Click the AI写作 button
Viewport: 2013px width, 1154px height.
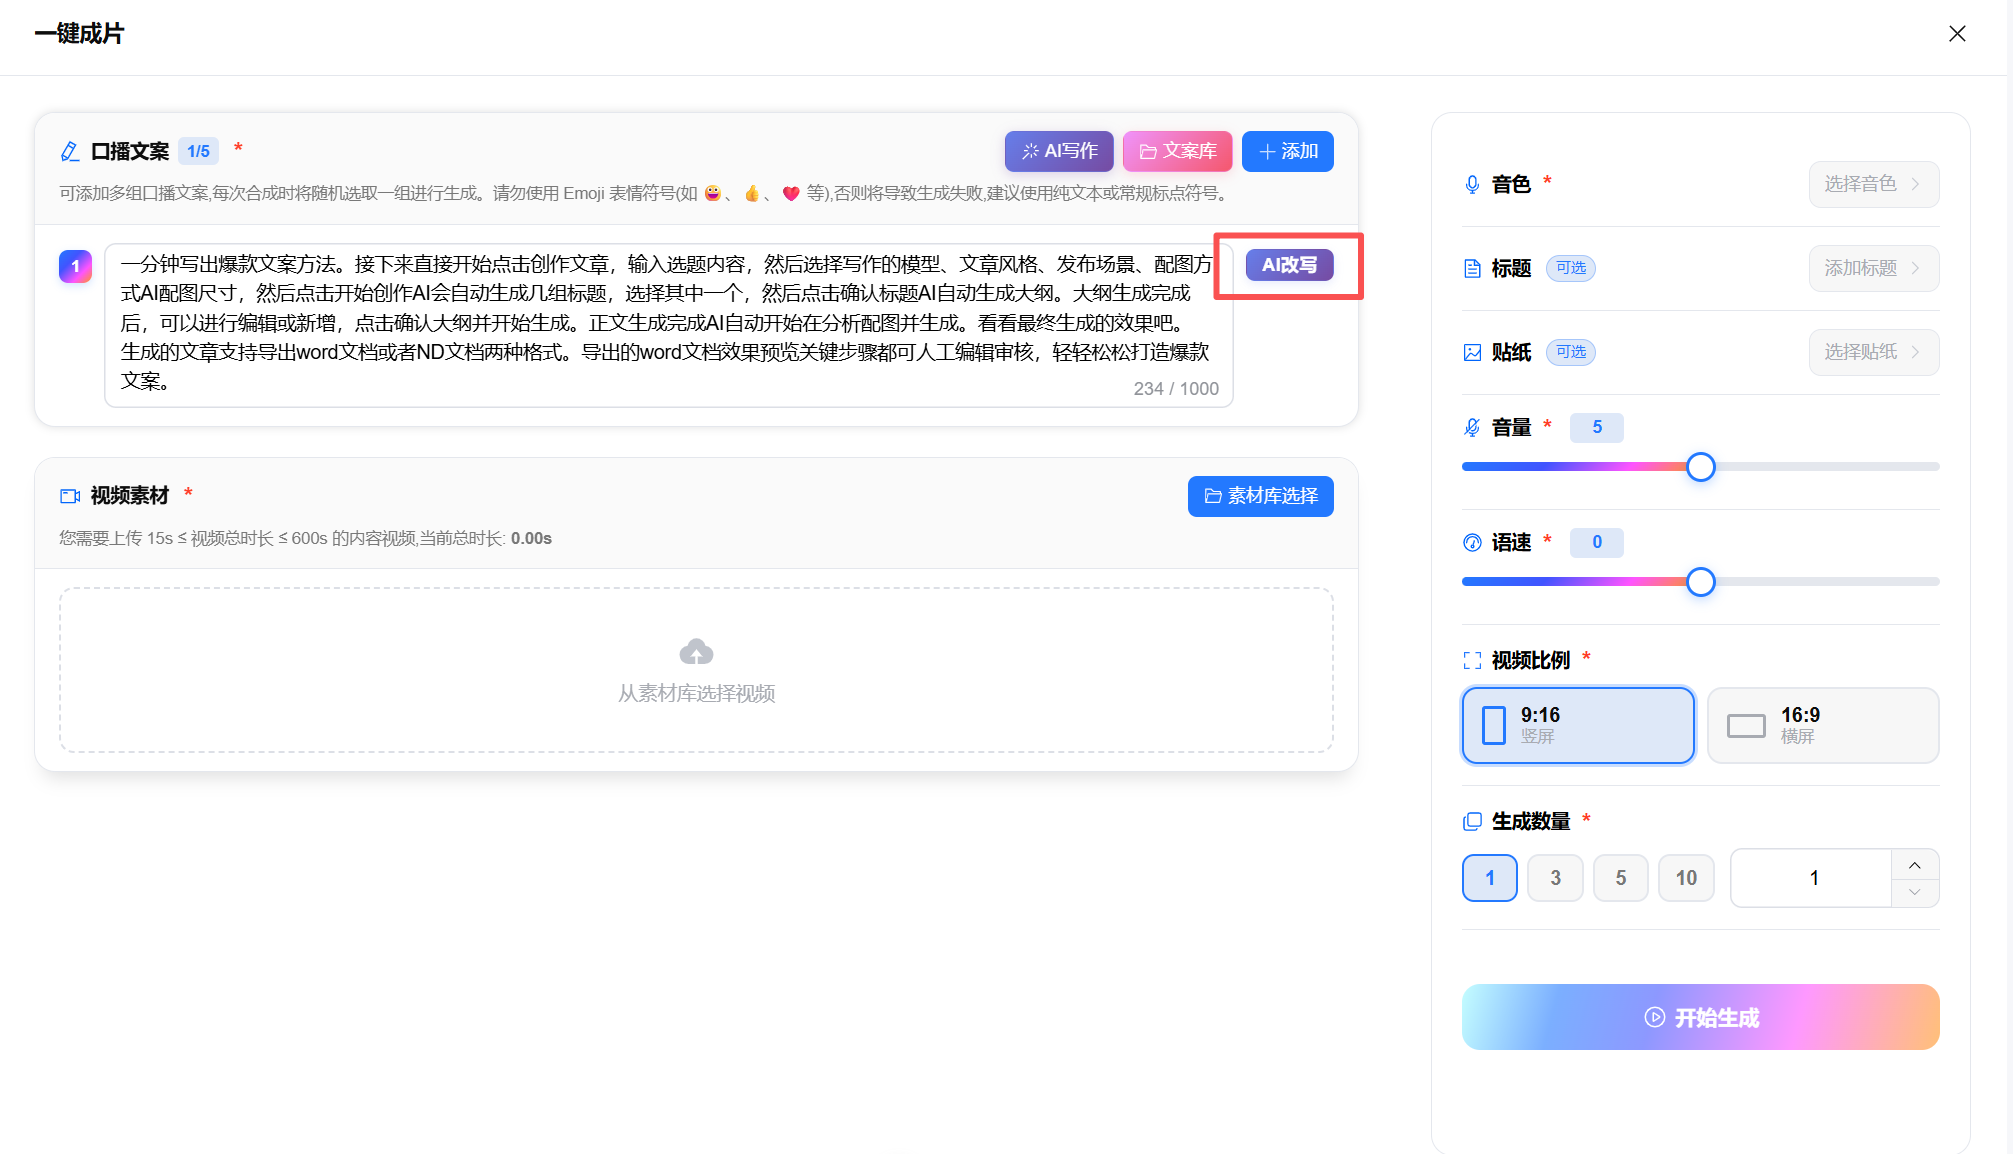[x=1059, y=152]
